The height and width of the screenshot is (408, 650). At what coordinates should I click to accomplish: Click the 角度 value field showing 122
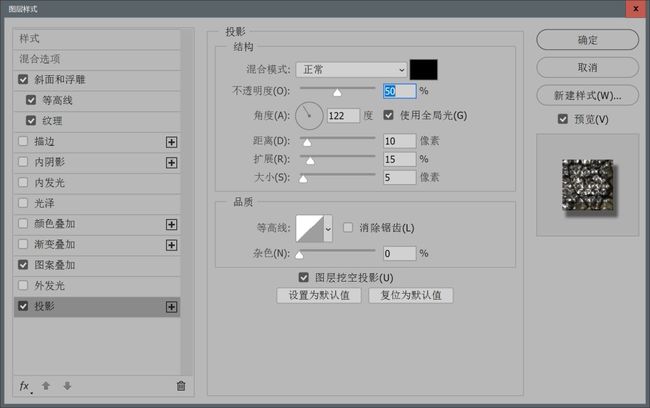pos(344,116)
